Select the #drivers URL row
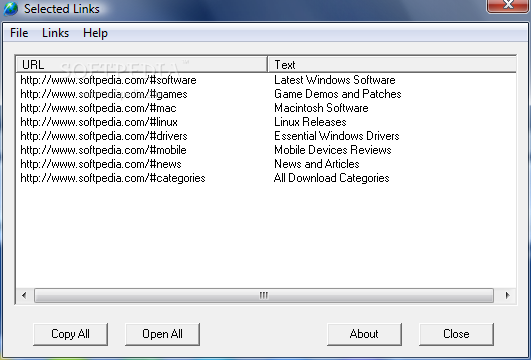Screen dimensions: 531x360 pyautogui.click(x=104, y=136)
